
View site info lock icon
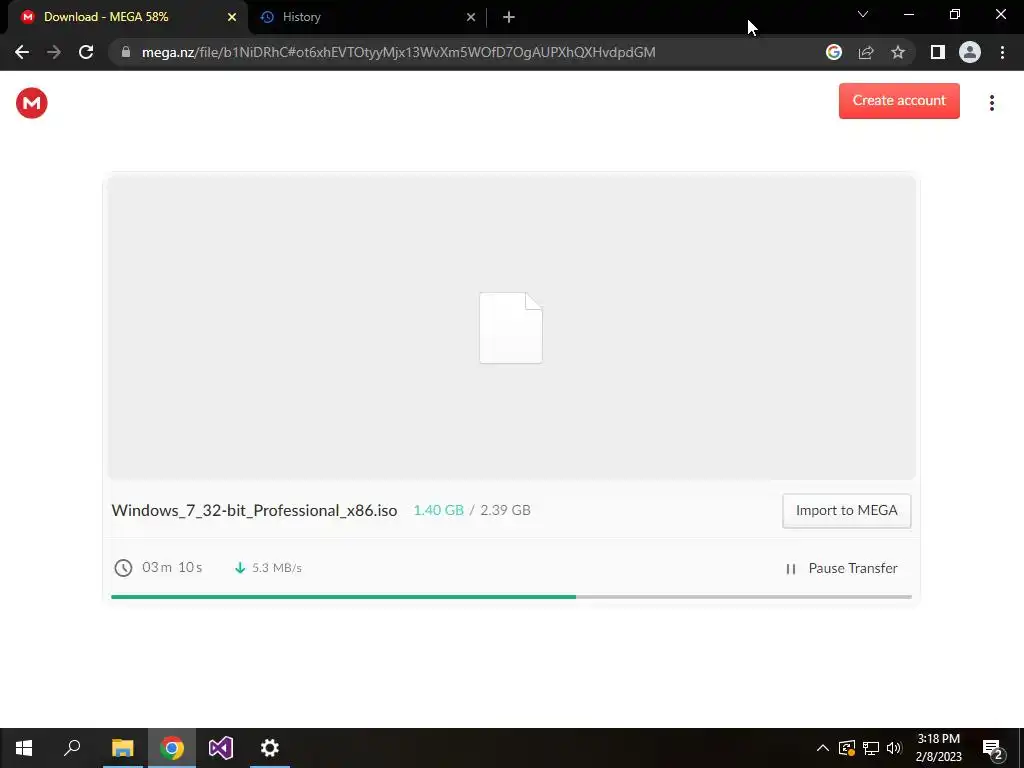126,52
